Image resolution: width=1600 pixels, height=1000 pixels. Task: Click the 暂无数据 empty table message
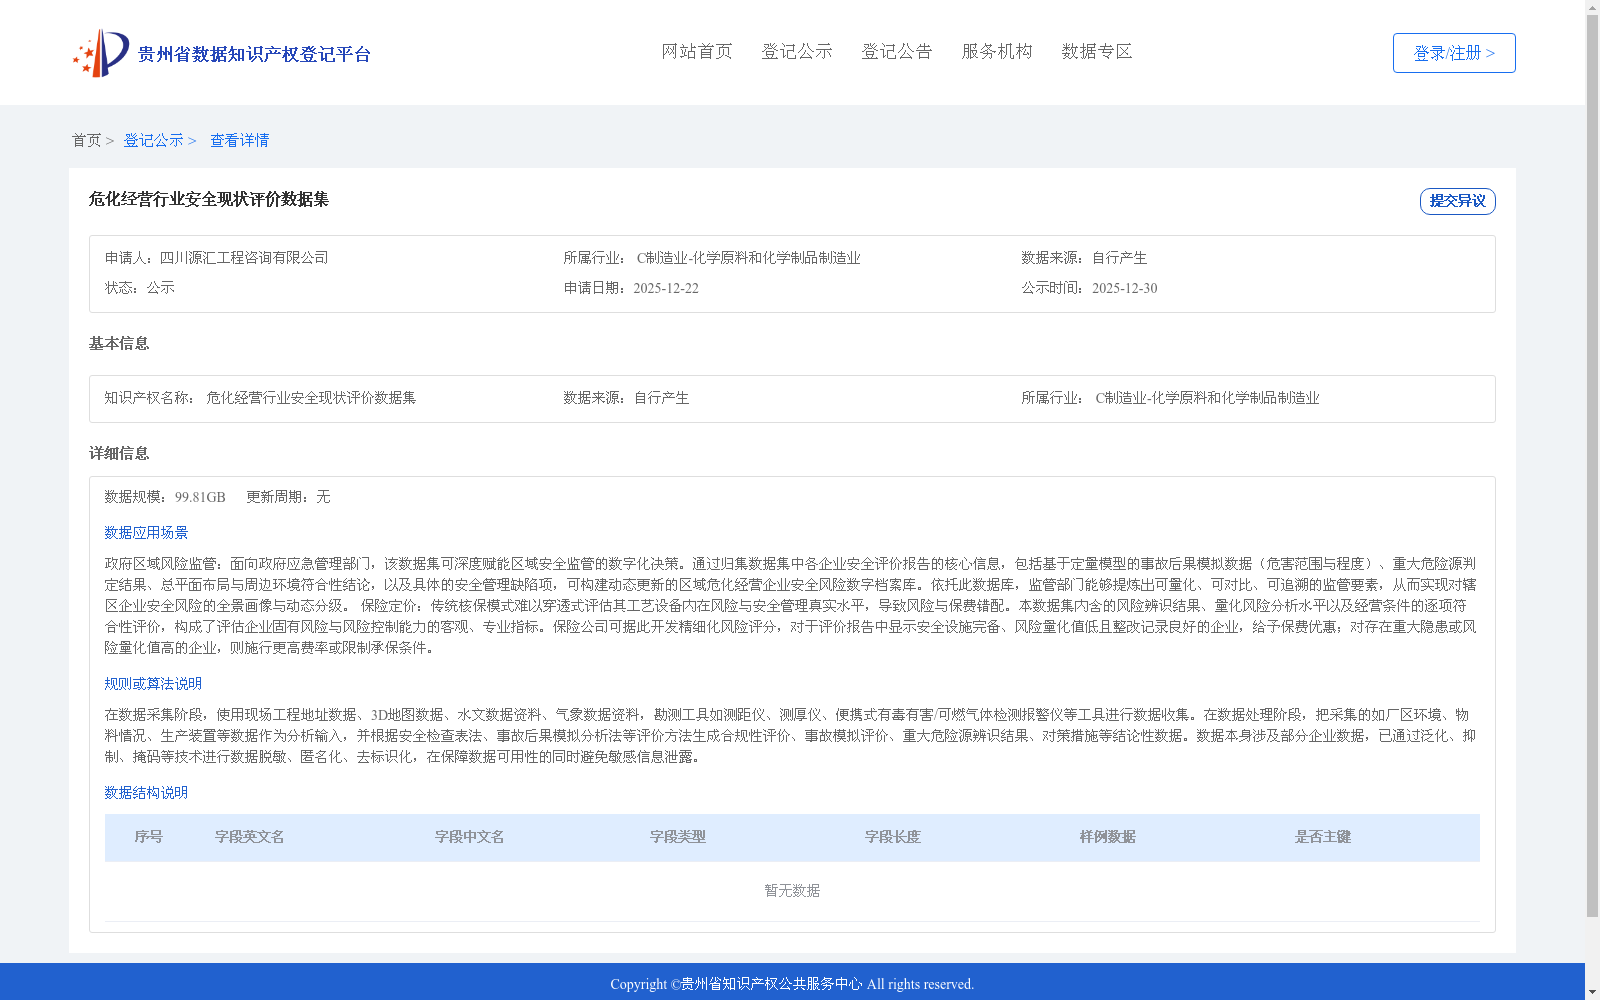[x=792, y=891]
